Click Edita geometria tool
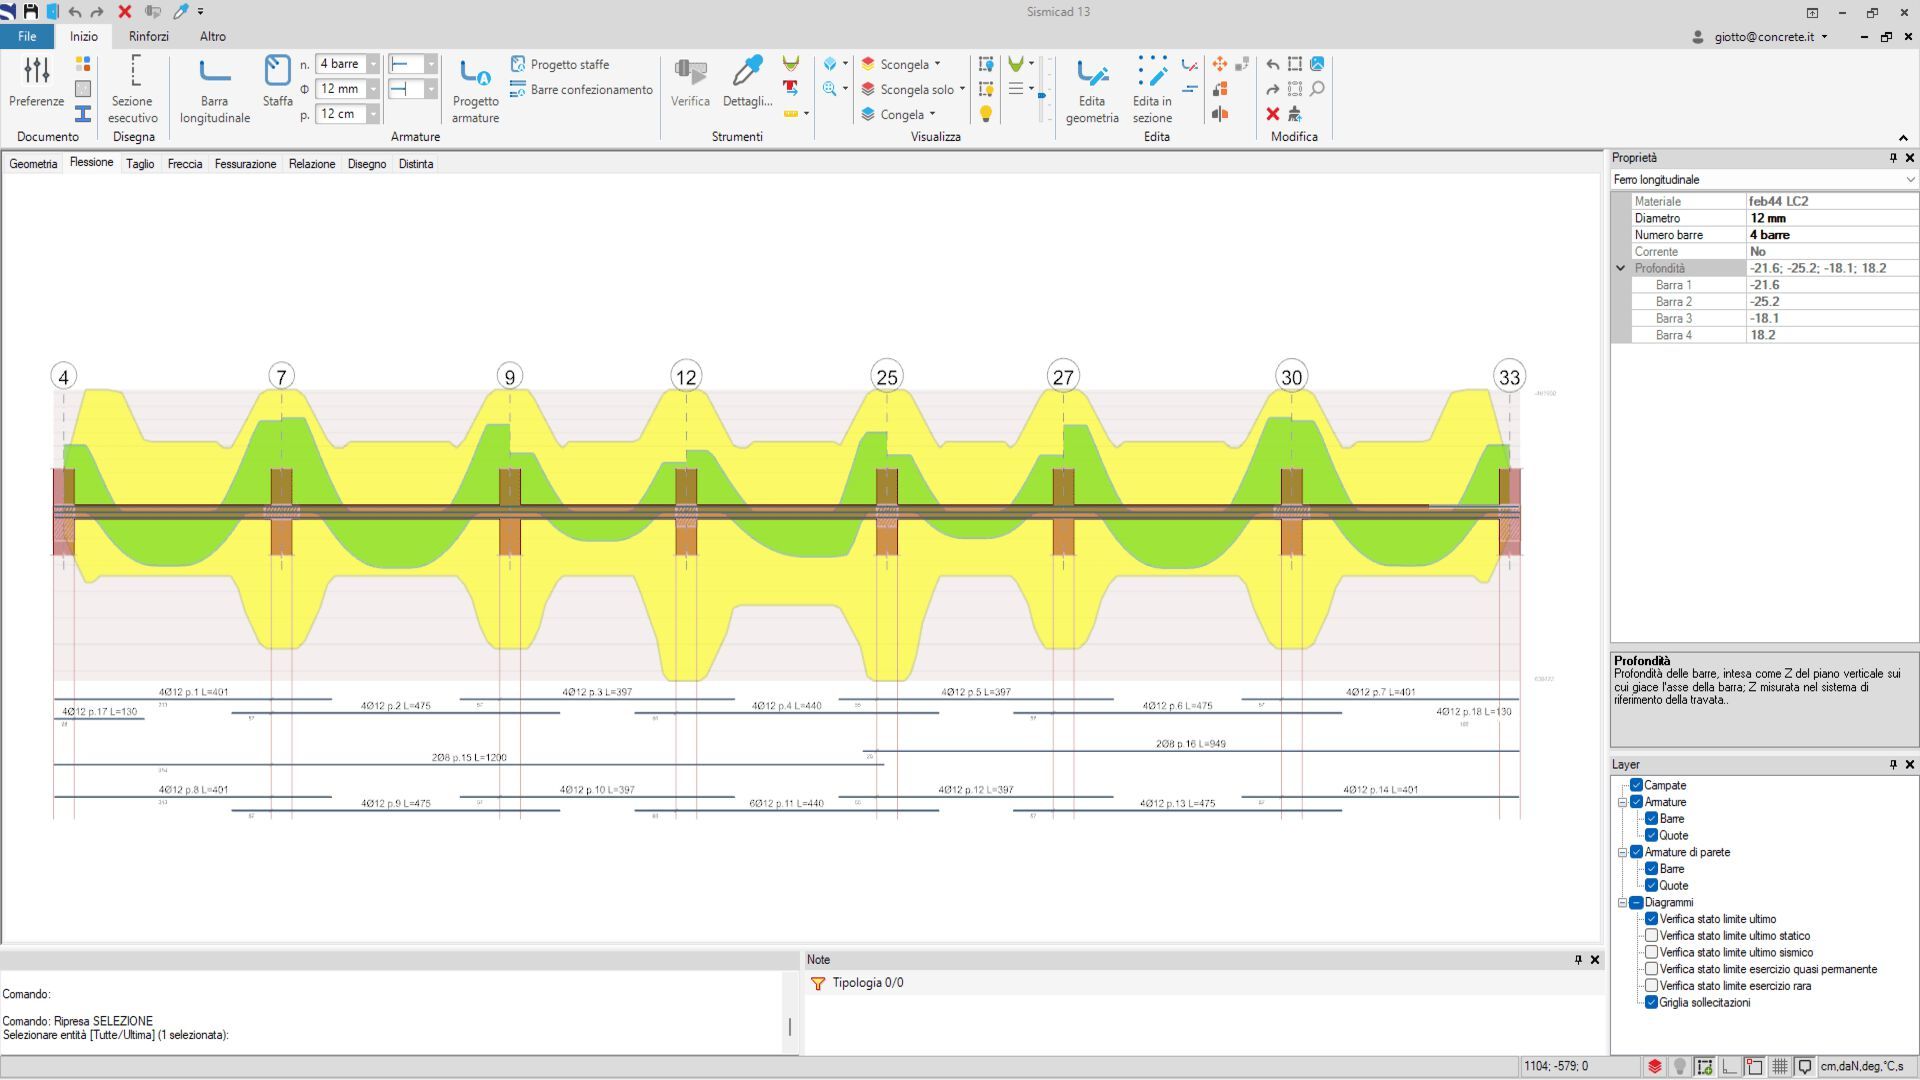Screen dimensions: 1920x1080 [1091, 90]
